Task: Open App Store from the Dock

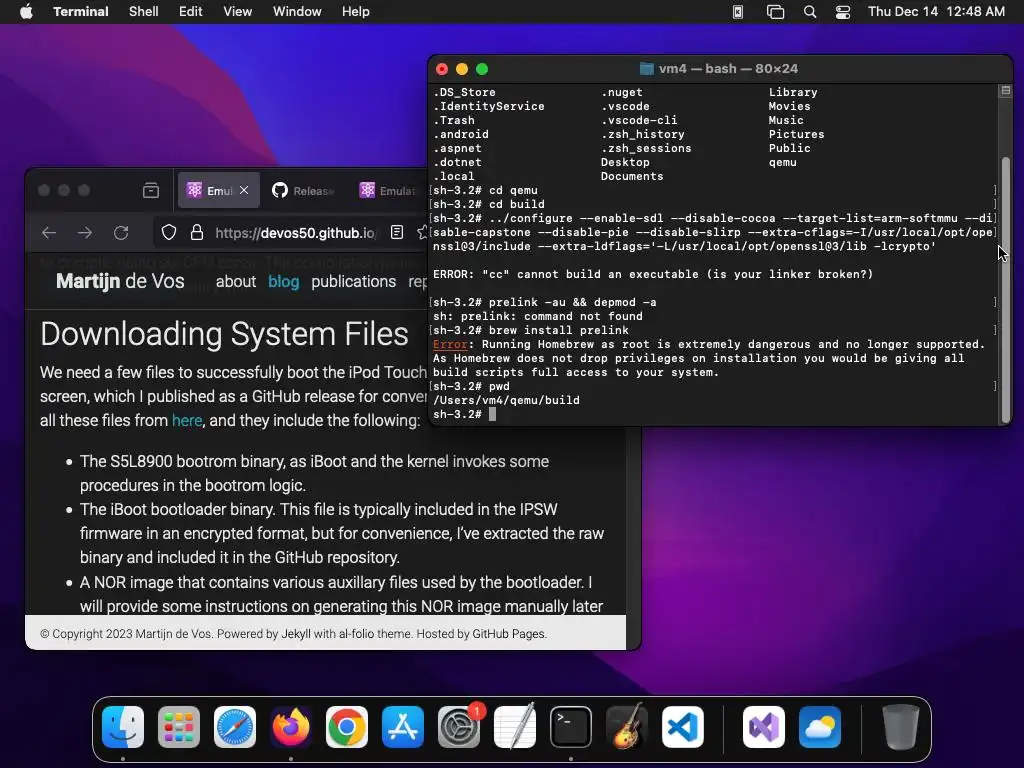Action: [403, 727]
